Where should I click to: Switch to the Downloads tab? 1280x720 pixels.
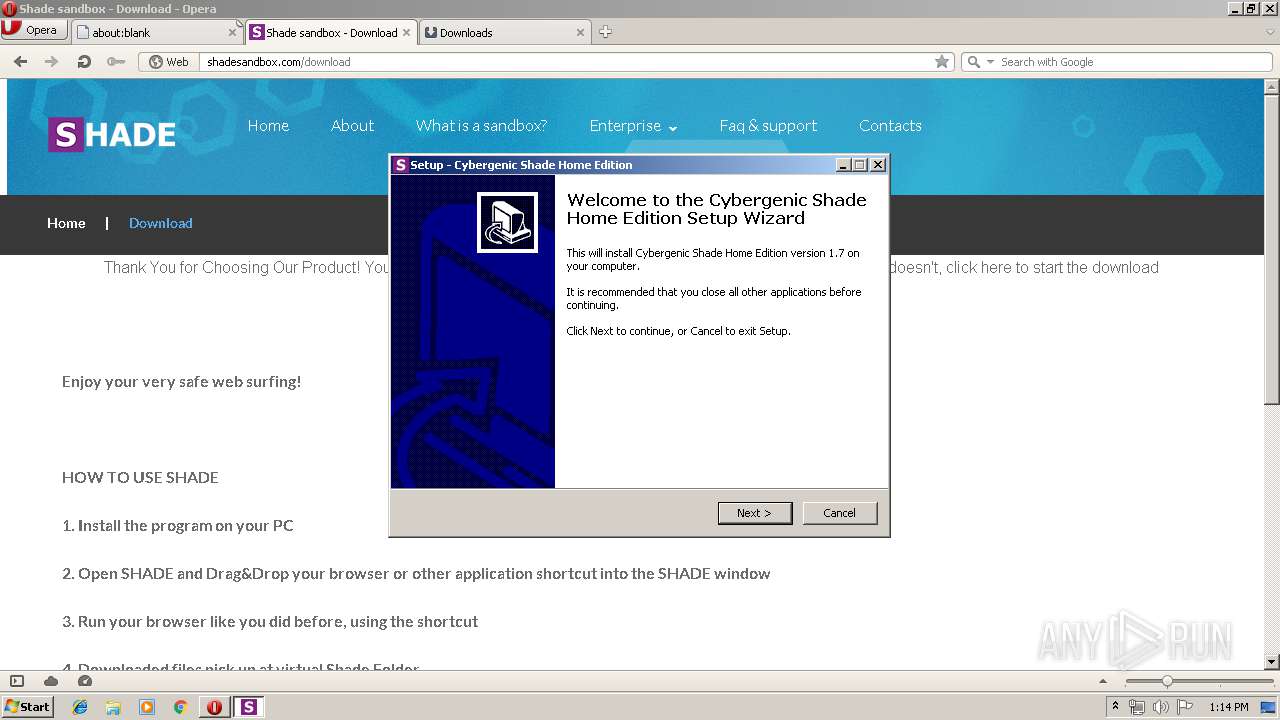click(504, 32)
